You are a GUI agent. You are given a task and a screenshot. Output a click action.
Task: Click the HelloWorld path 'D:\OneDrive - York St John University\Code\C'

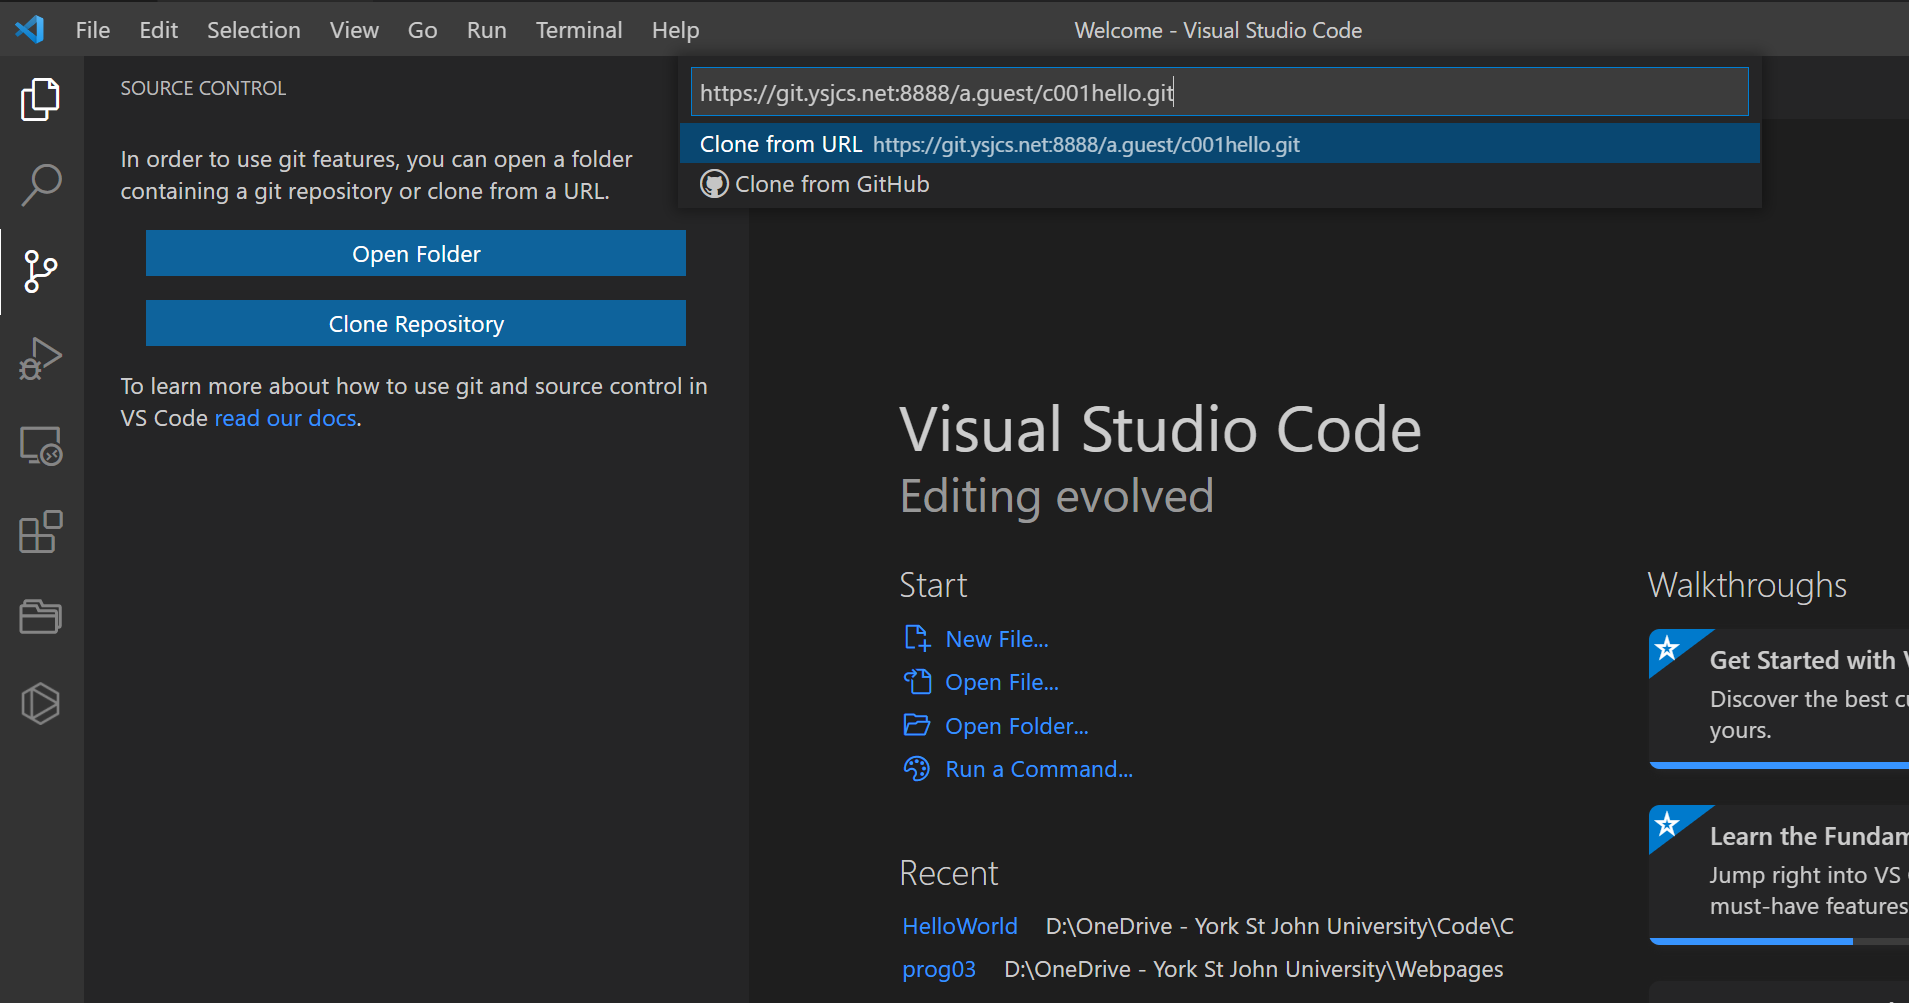(1279, 926)
